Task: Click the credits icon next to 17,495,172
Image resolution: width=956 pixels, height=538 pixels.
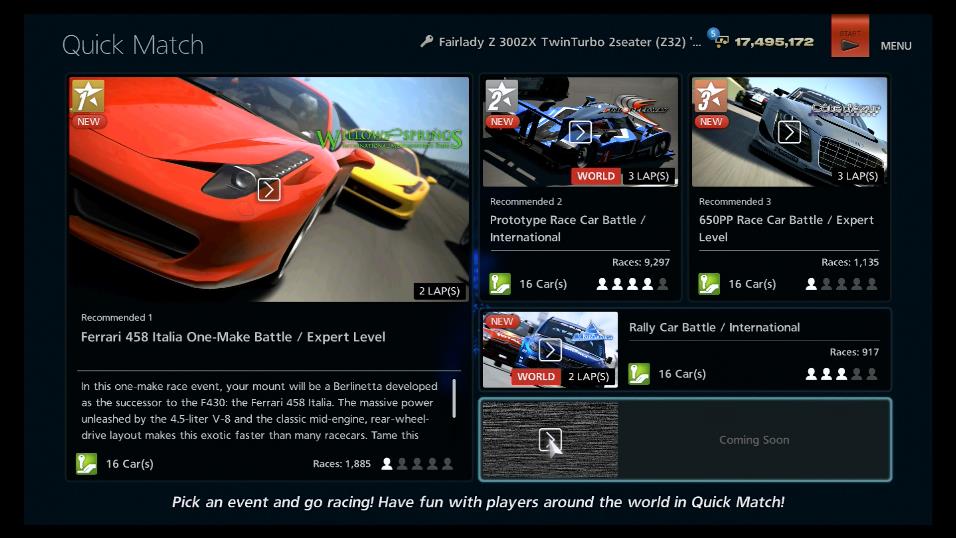Action: tap(720, 40)
